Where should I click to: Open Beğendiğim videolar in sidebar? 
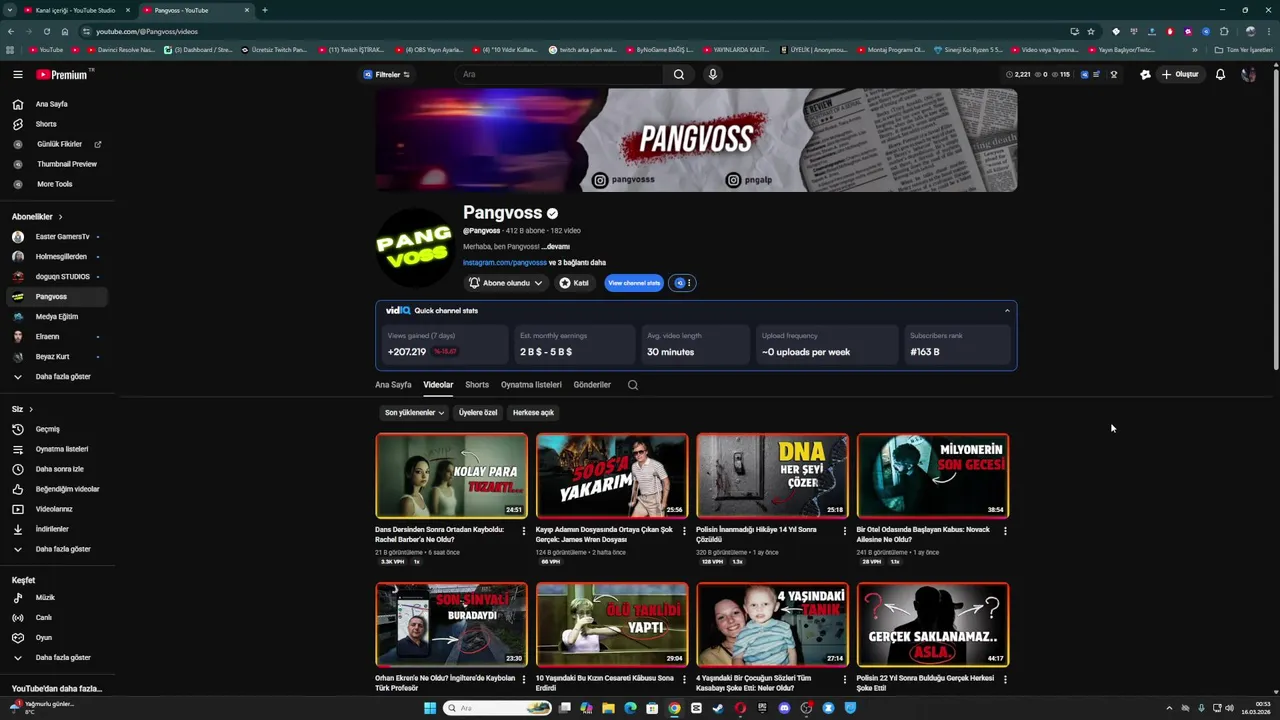coord(67,489)
